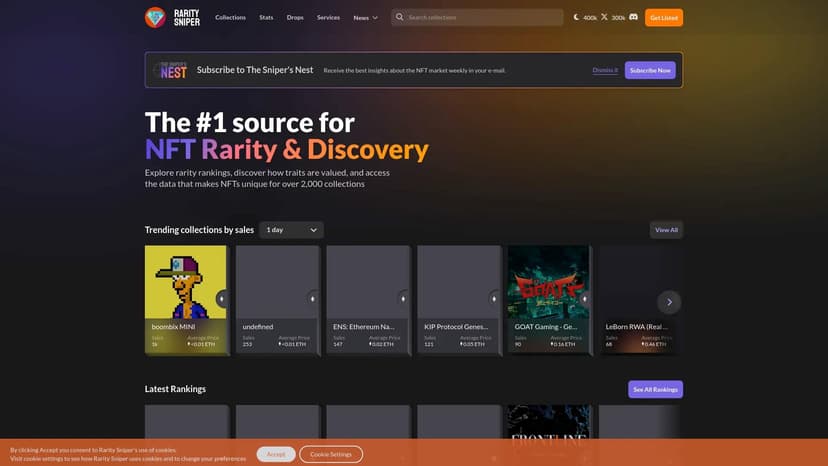The width and height of the screenshot is (828, 466).
Task: Expand the News menu dropdown
Action: click(365, 17)
